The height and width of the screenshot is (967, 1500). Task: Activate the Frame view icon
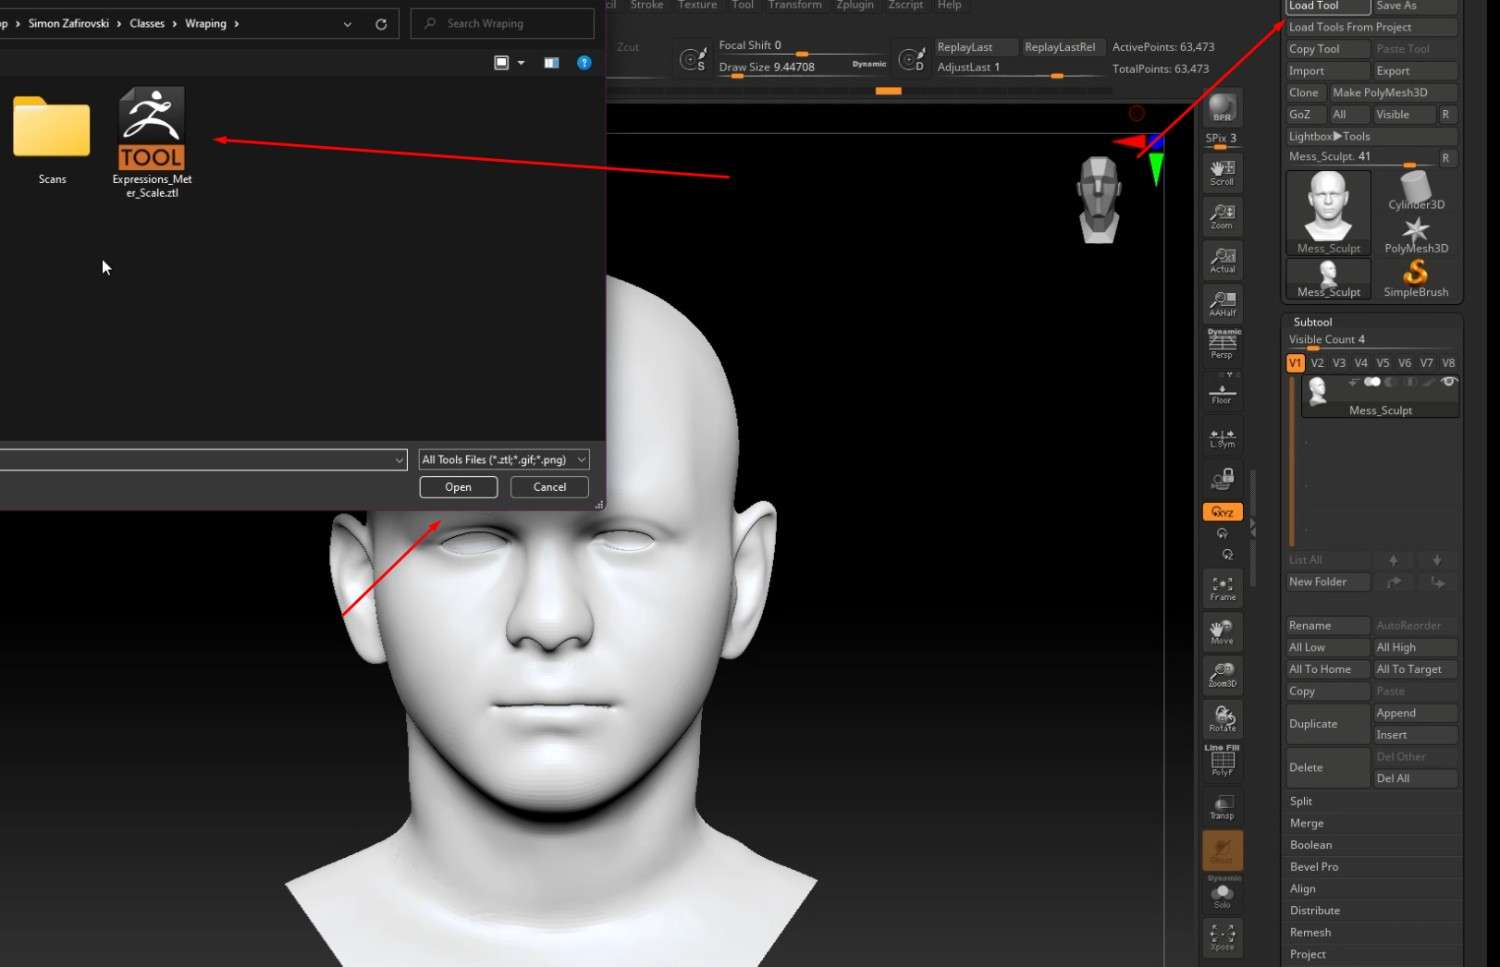(1222, 588)
